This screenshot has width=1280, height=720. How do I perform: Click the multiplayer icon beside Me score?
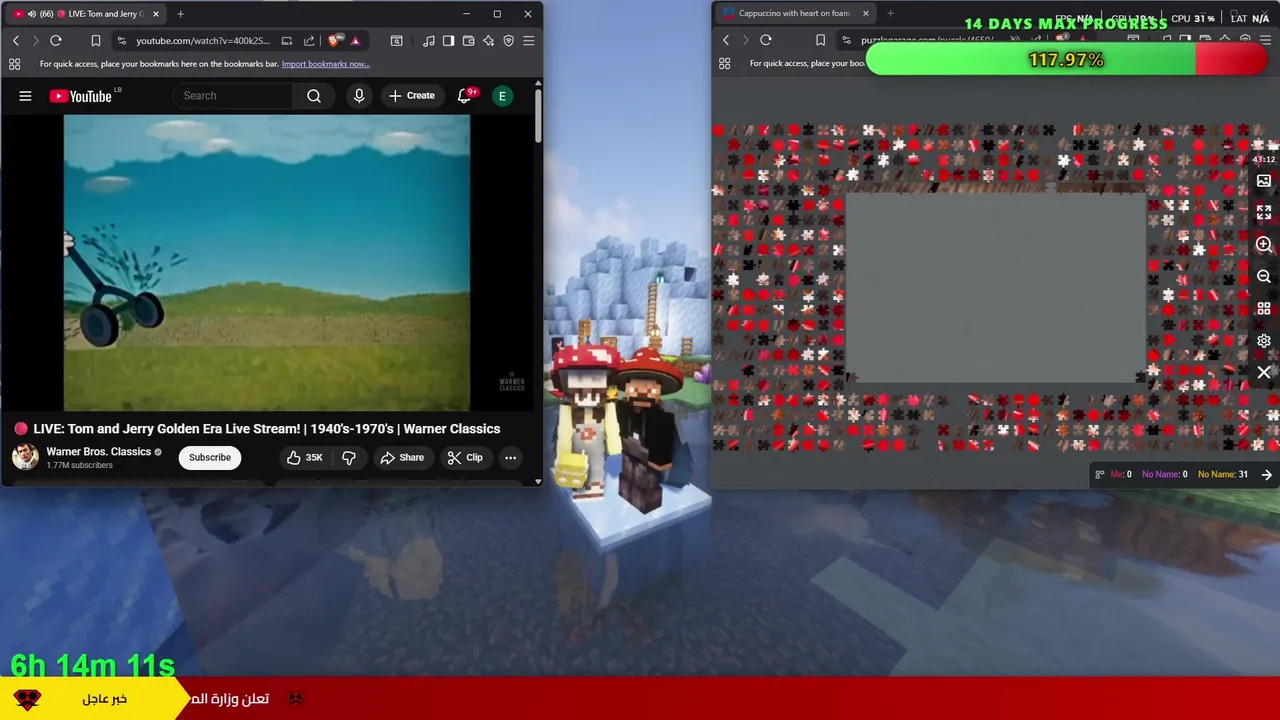[x=1100, y=475]
